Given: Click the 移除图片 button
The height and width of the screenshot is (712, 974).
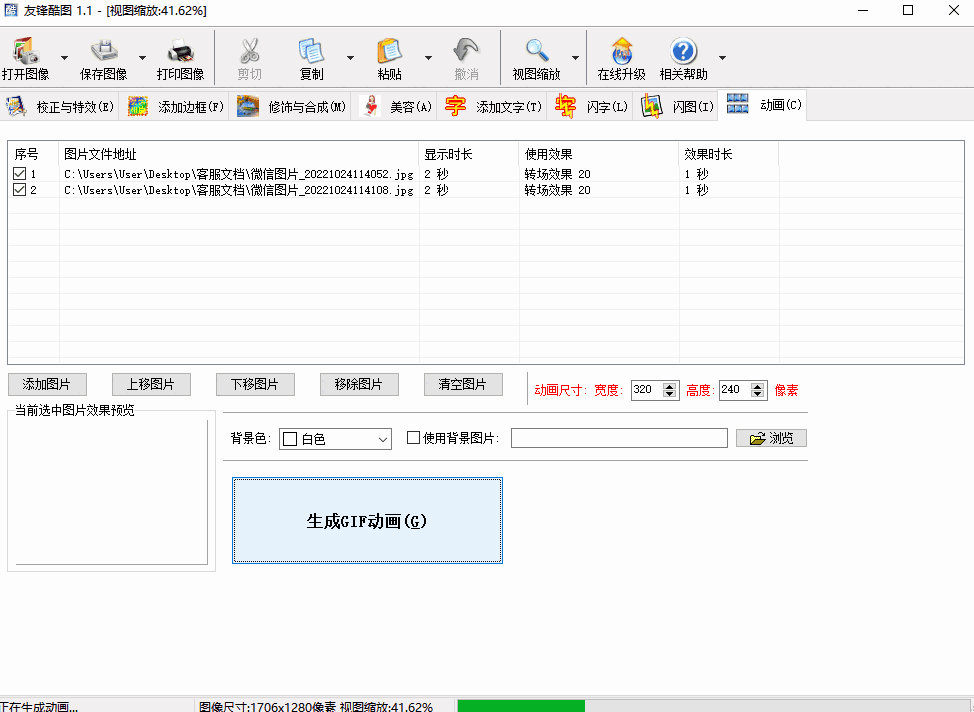Looking at the screenshot, I should [358, 384].
